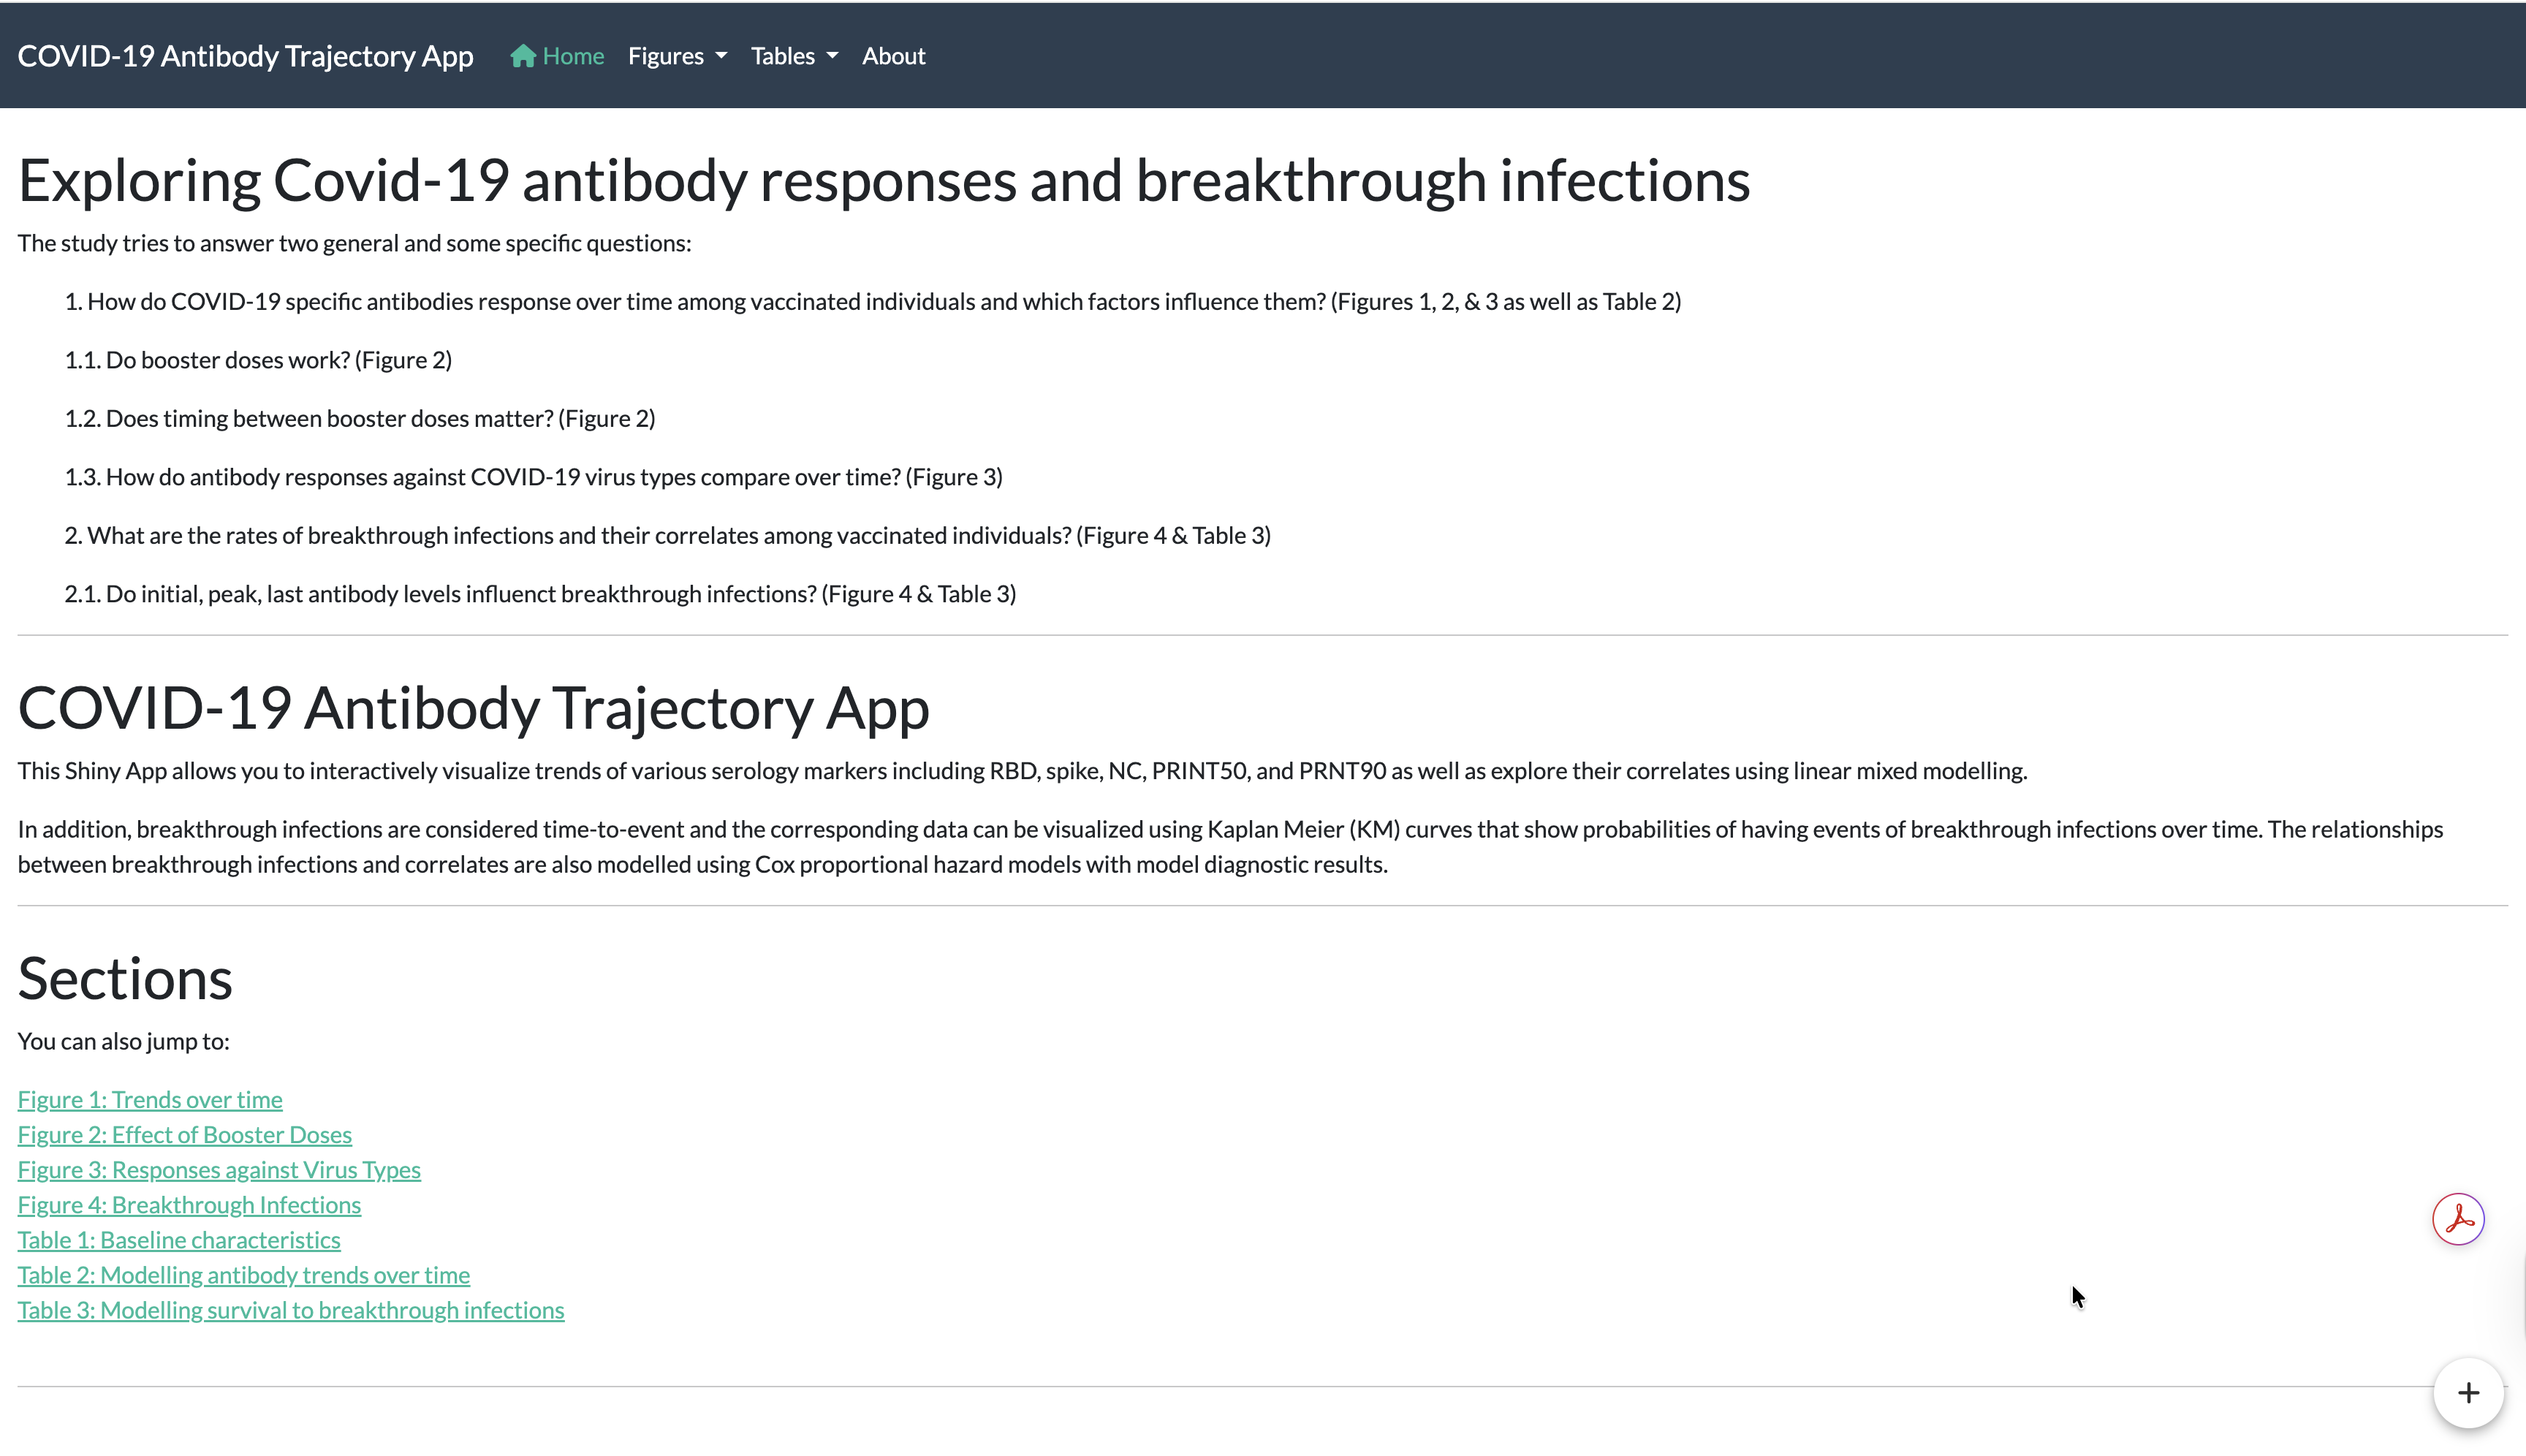Click the COVID-19 Antibody Trajectory App section heading
Image resolution: width=2526 pixels, height=1456 pixels.
point(473,708)
